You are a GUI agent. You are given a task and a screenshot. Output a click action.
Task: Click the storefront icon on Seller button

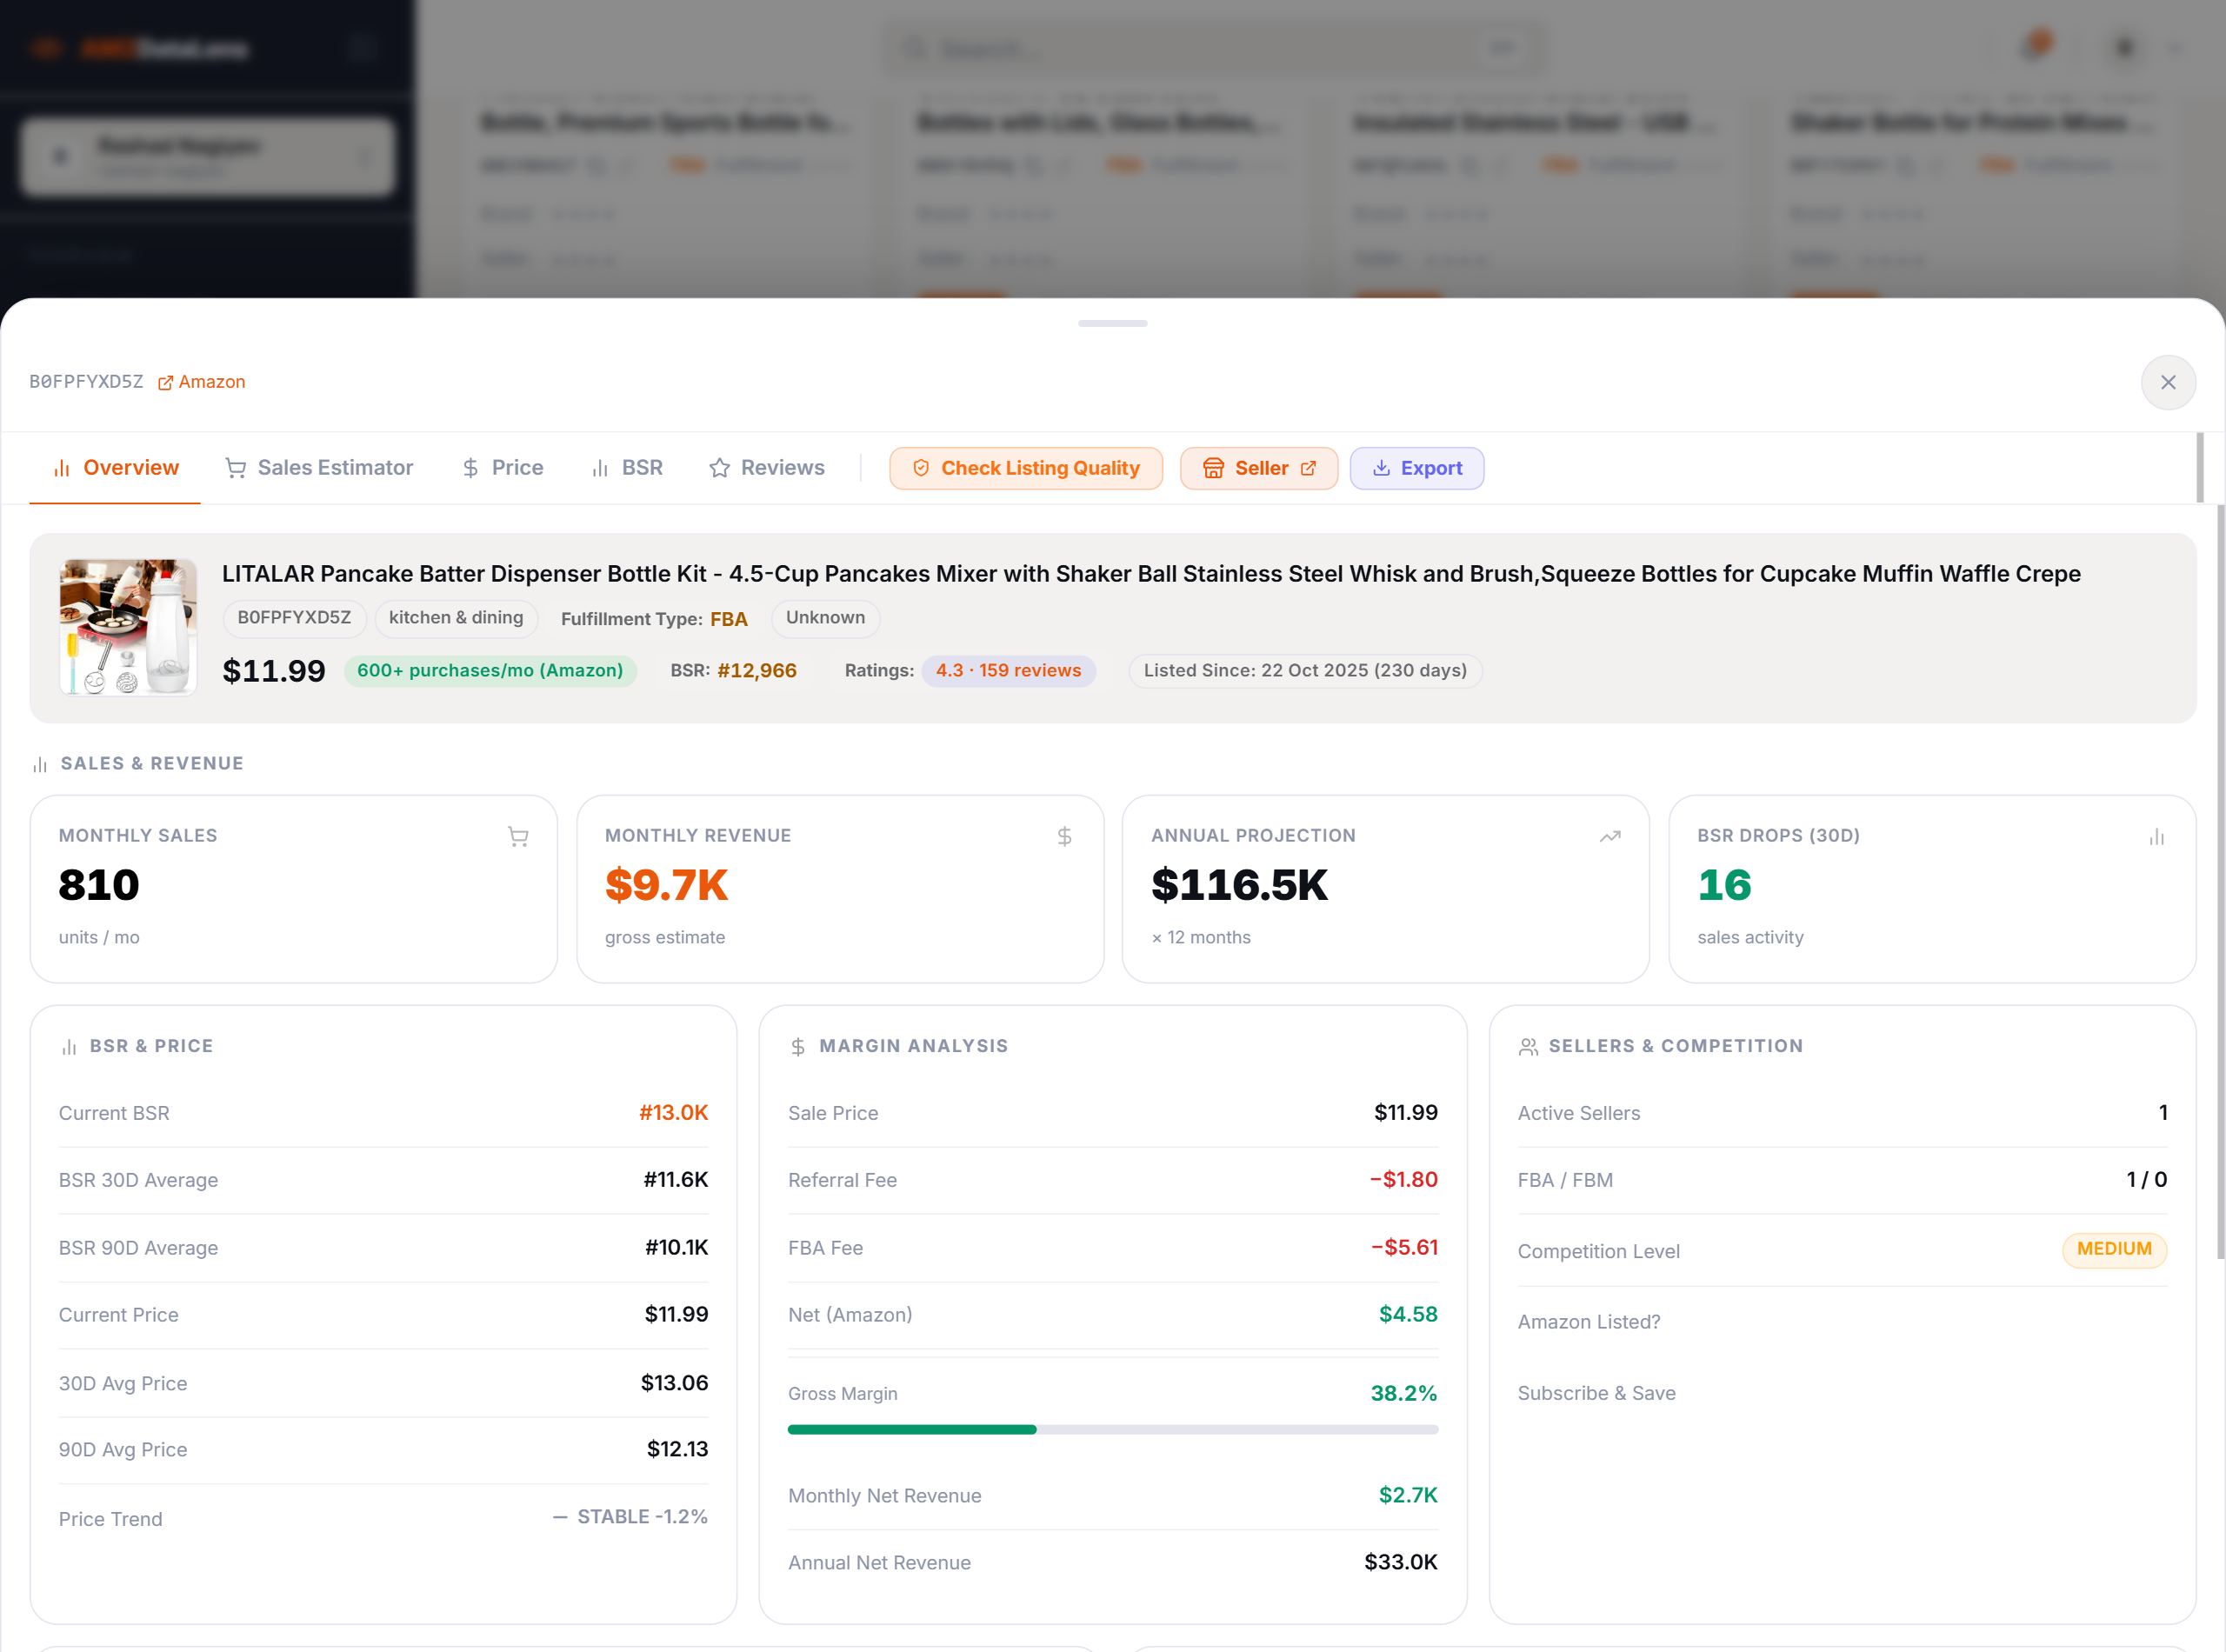pyautogui.click(x=1213, y=468)
